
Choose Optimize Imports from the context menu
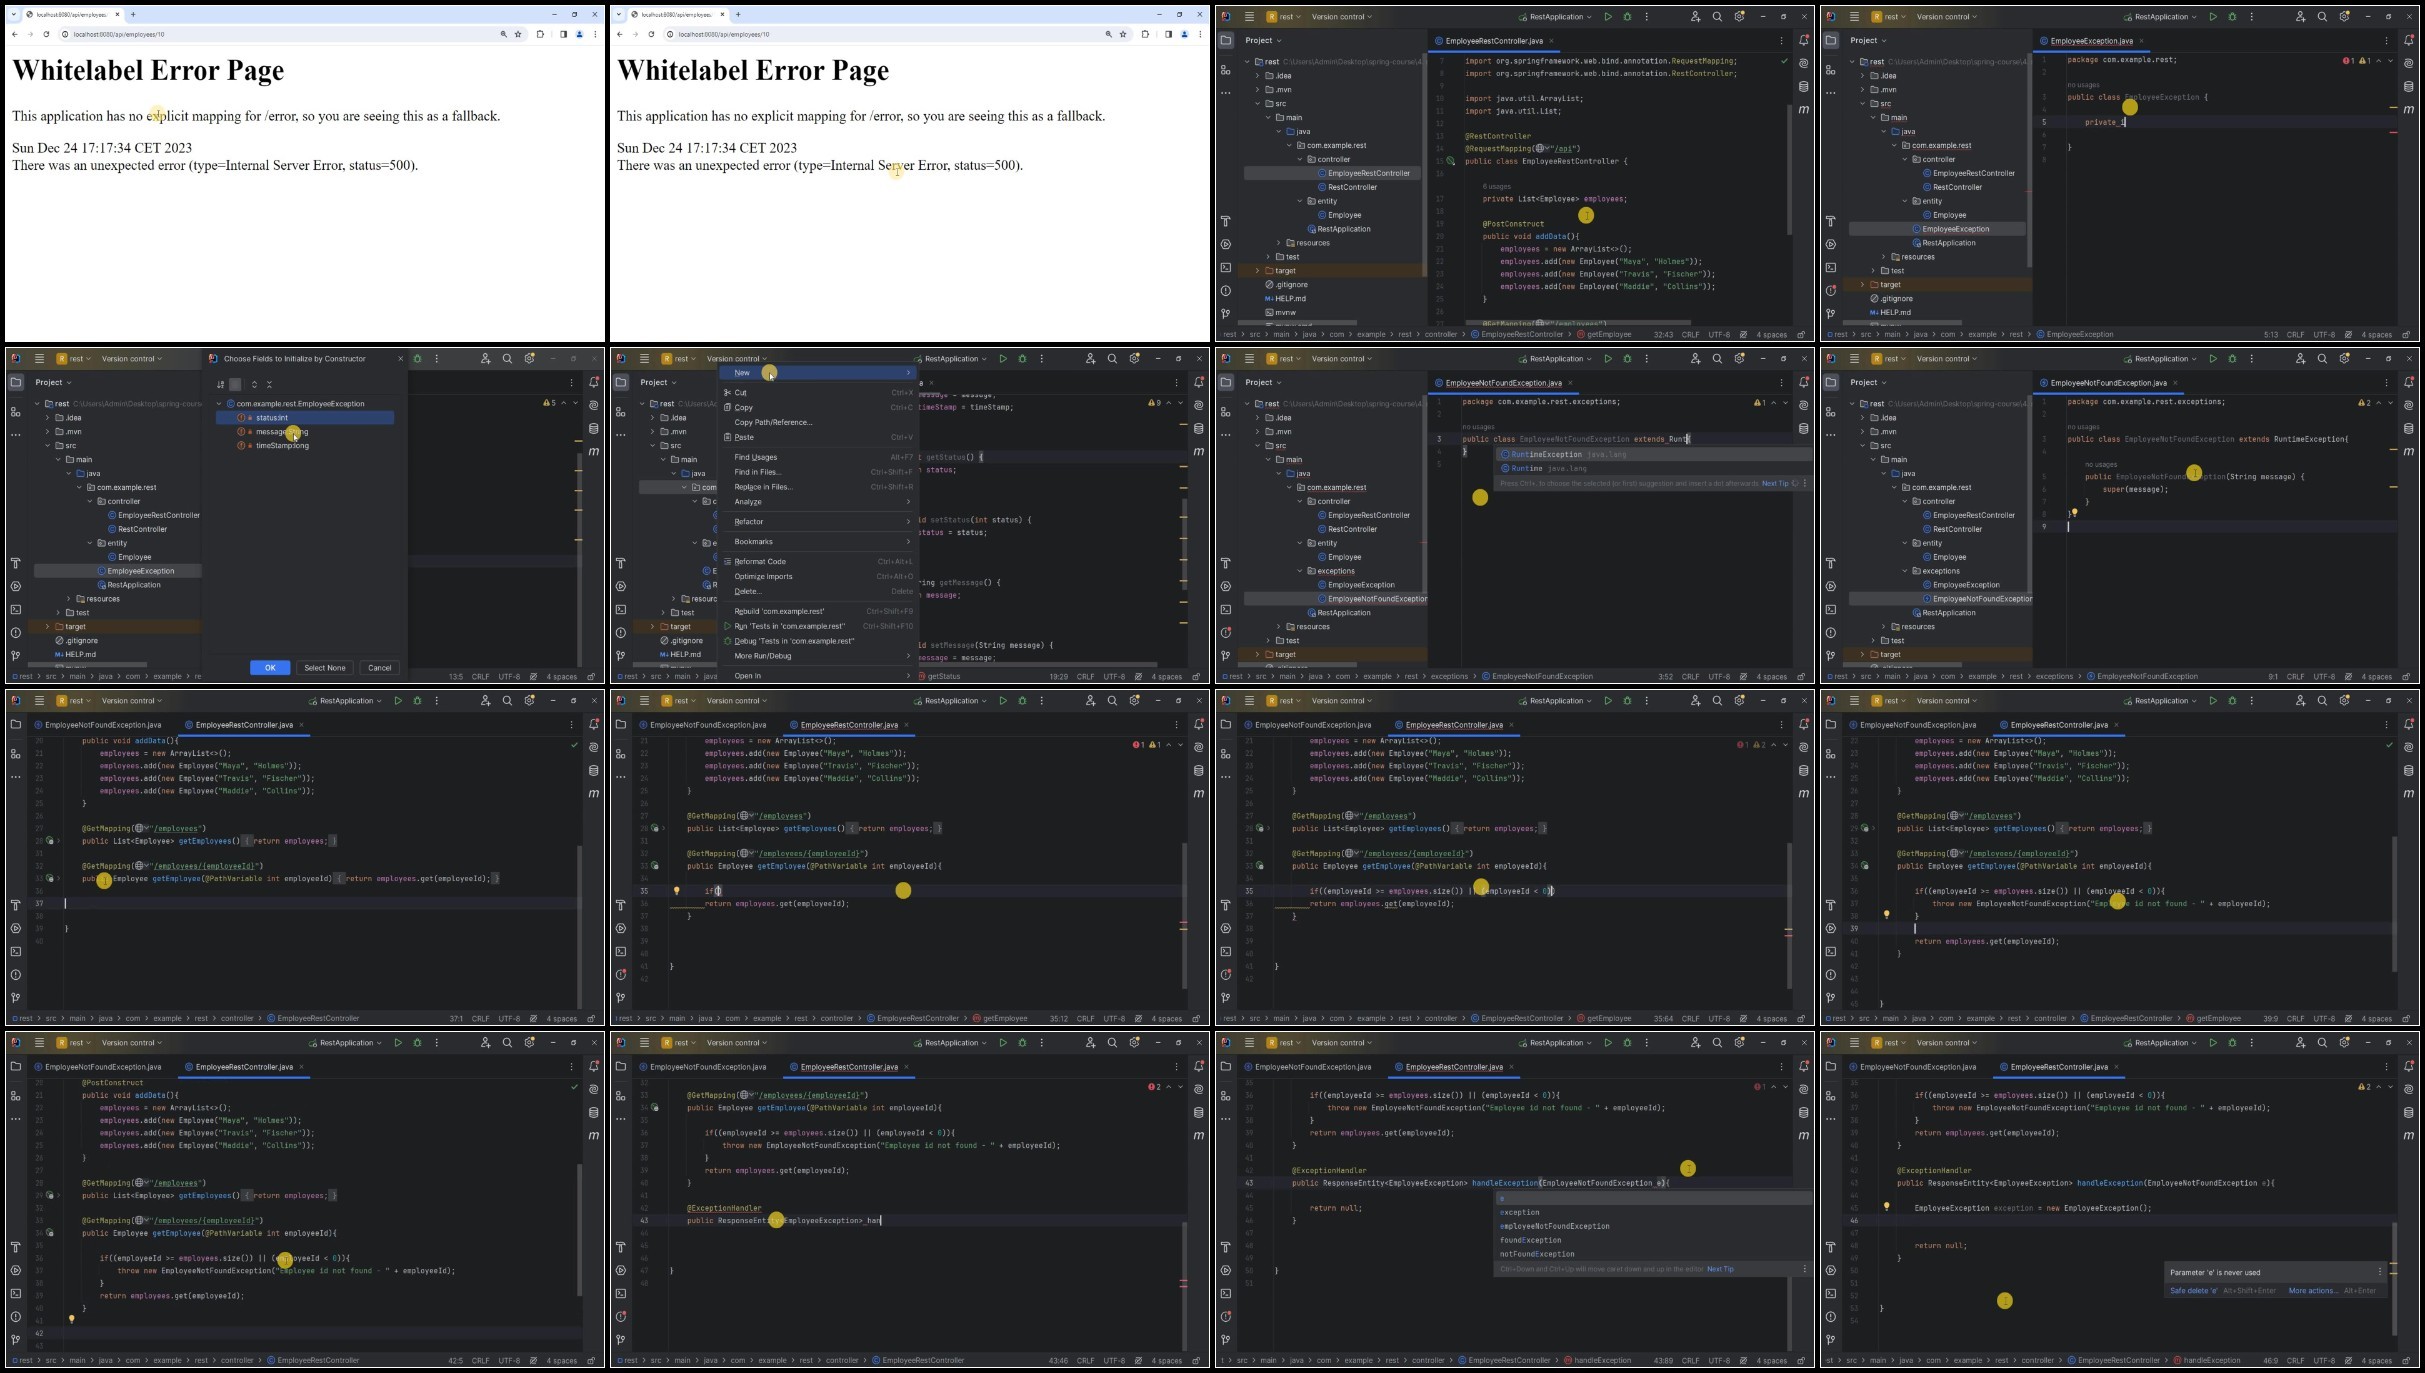[763, 576]
